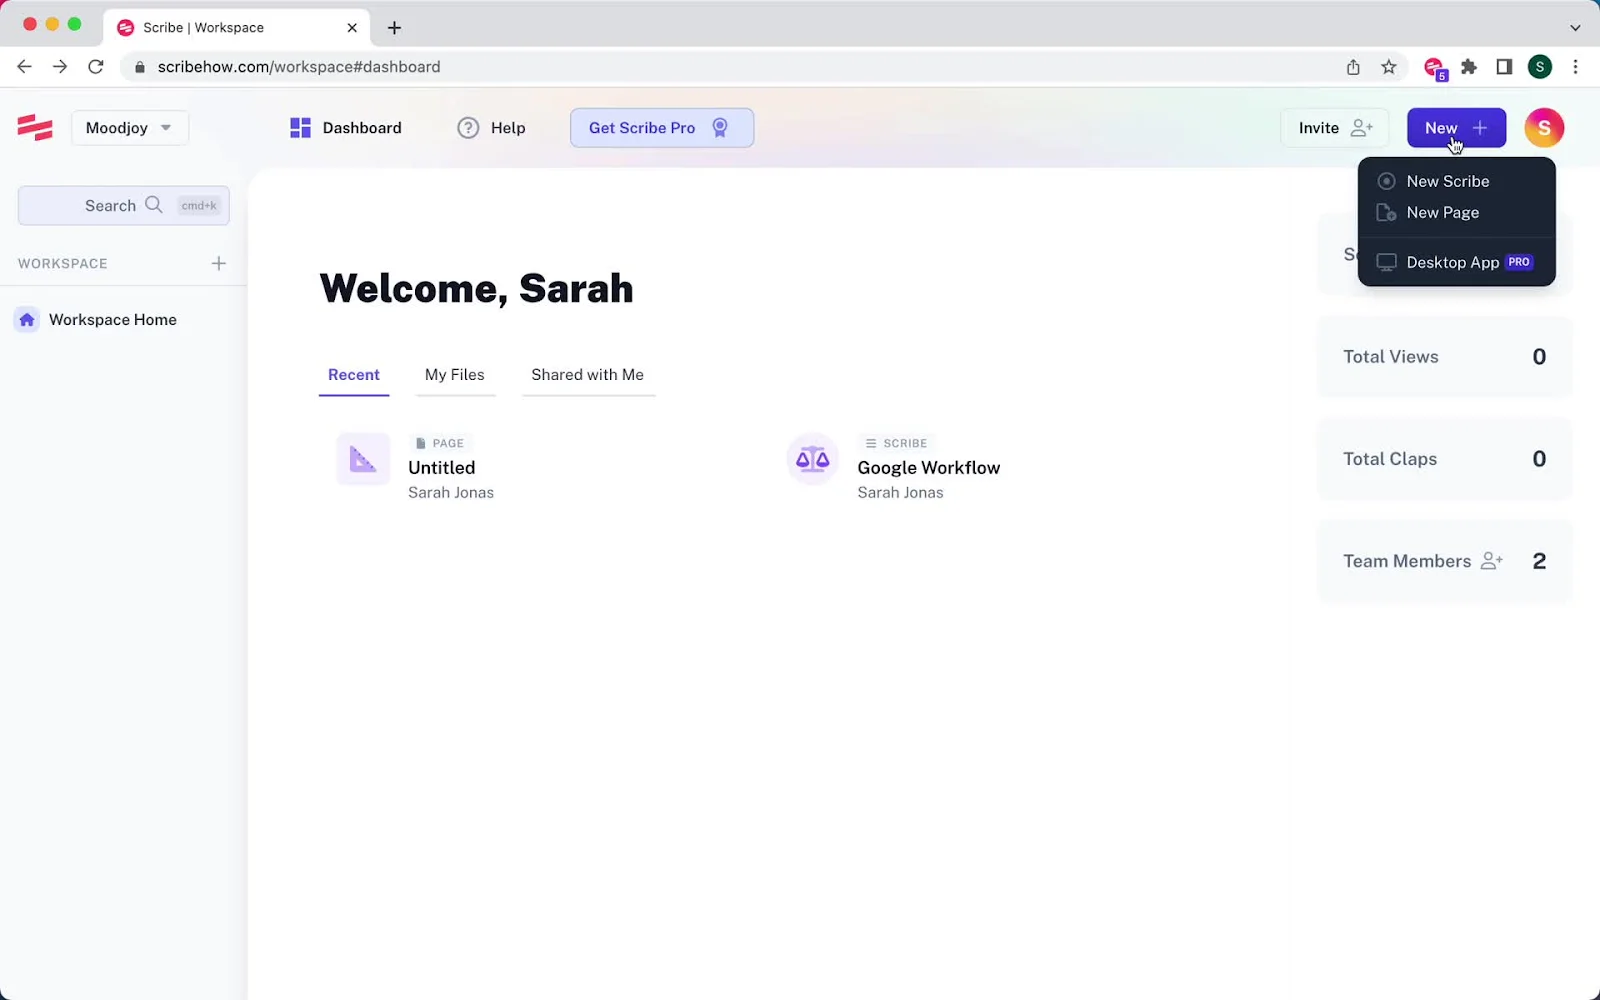Click Get Scribe Pro button

[x=661, y=128]
